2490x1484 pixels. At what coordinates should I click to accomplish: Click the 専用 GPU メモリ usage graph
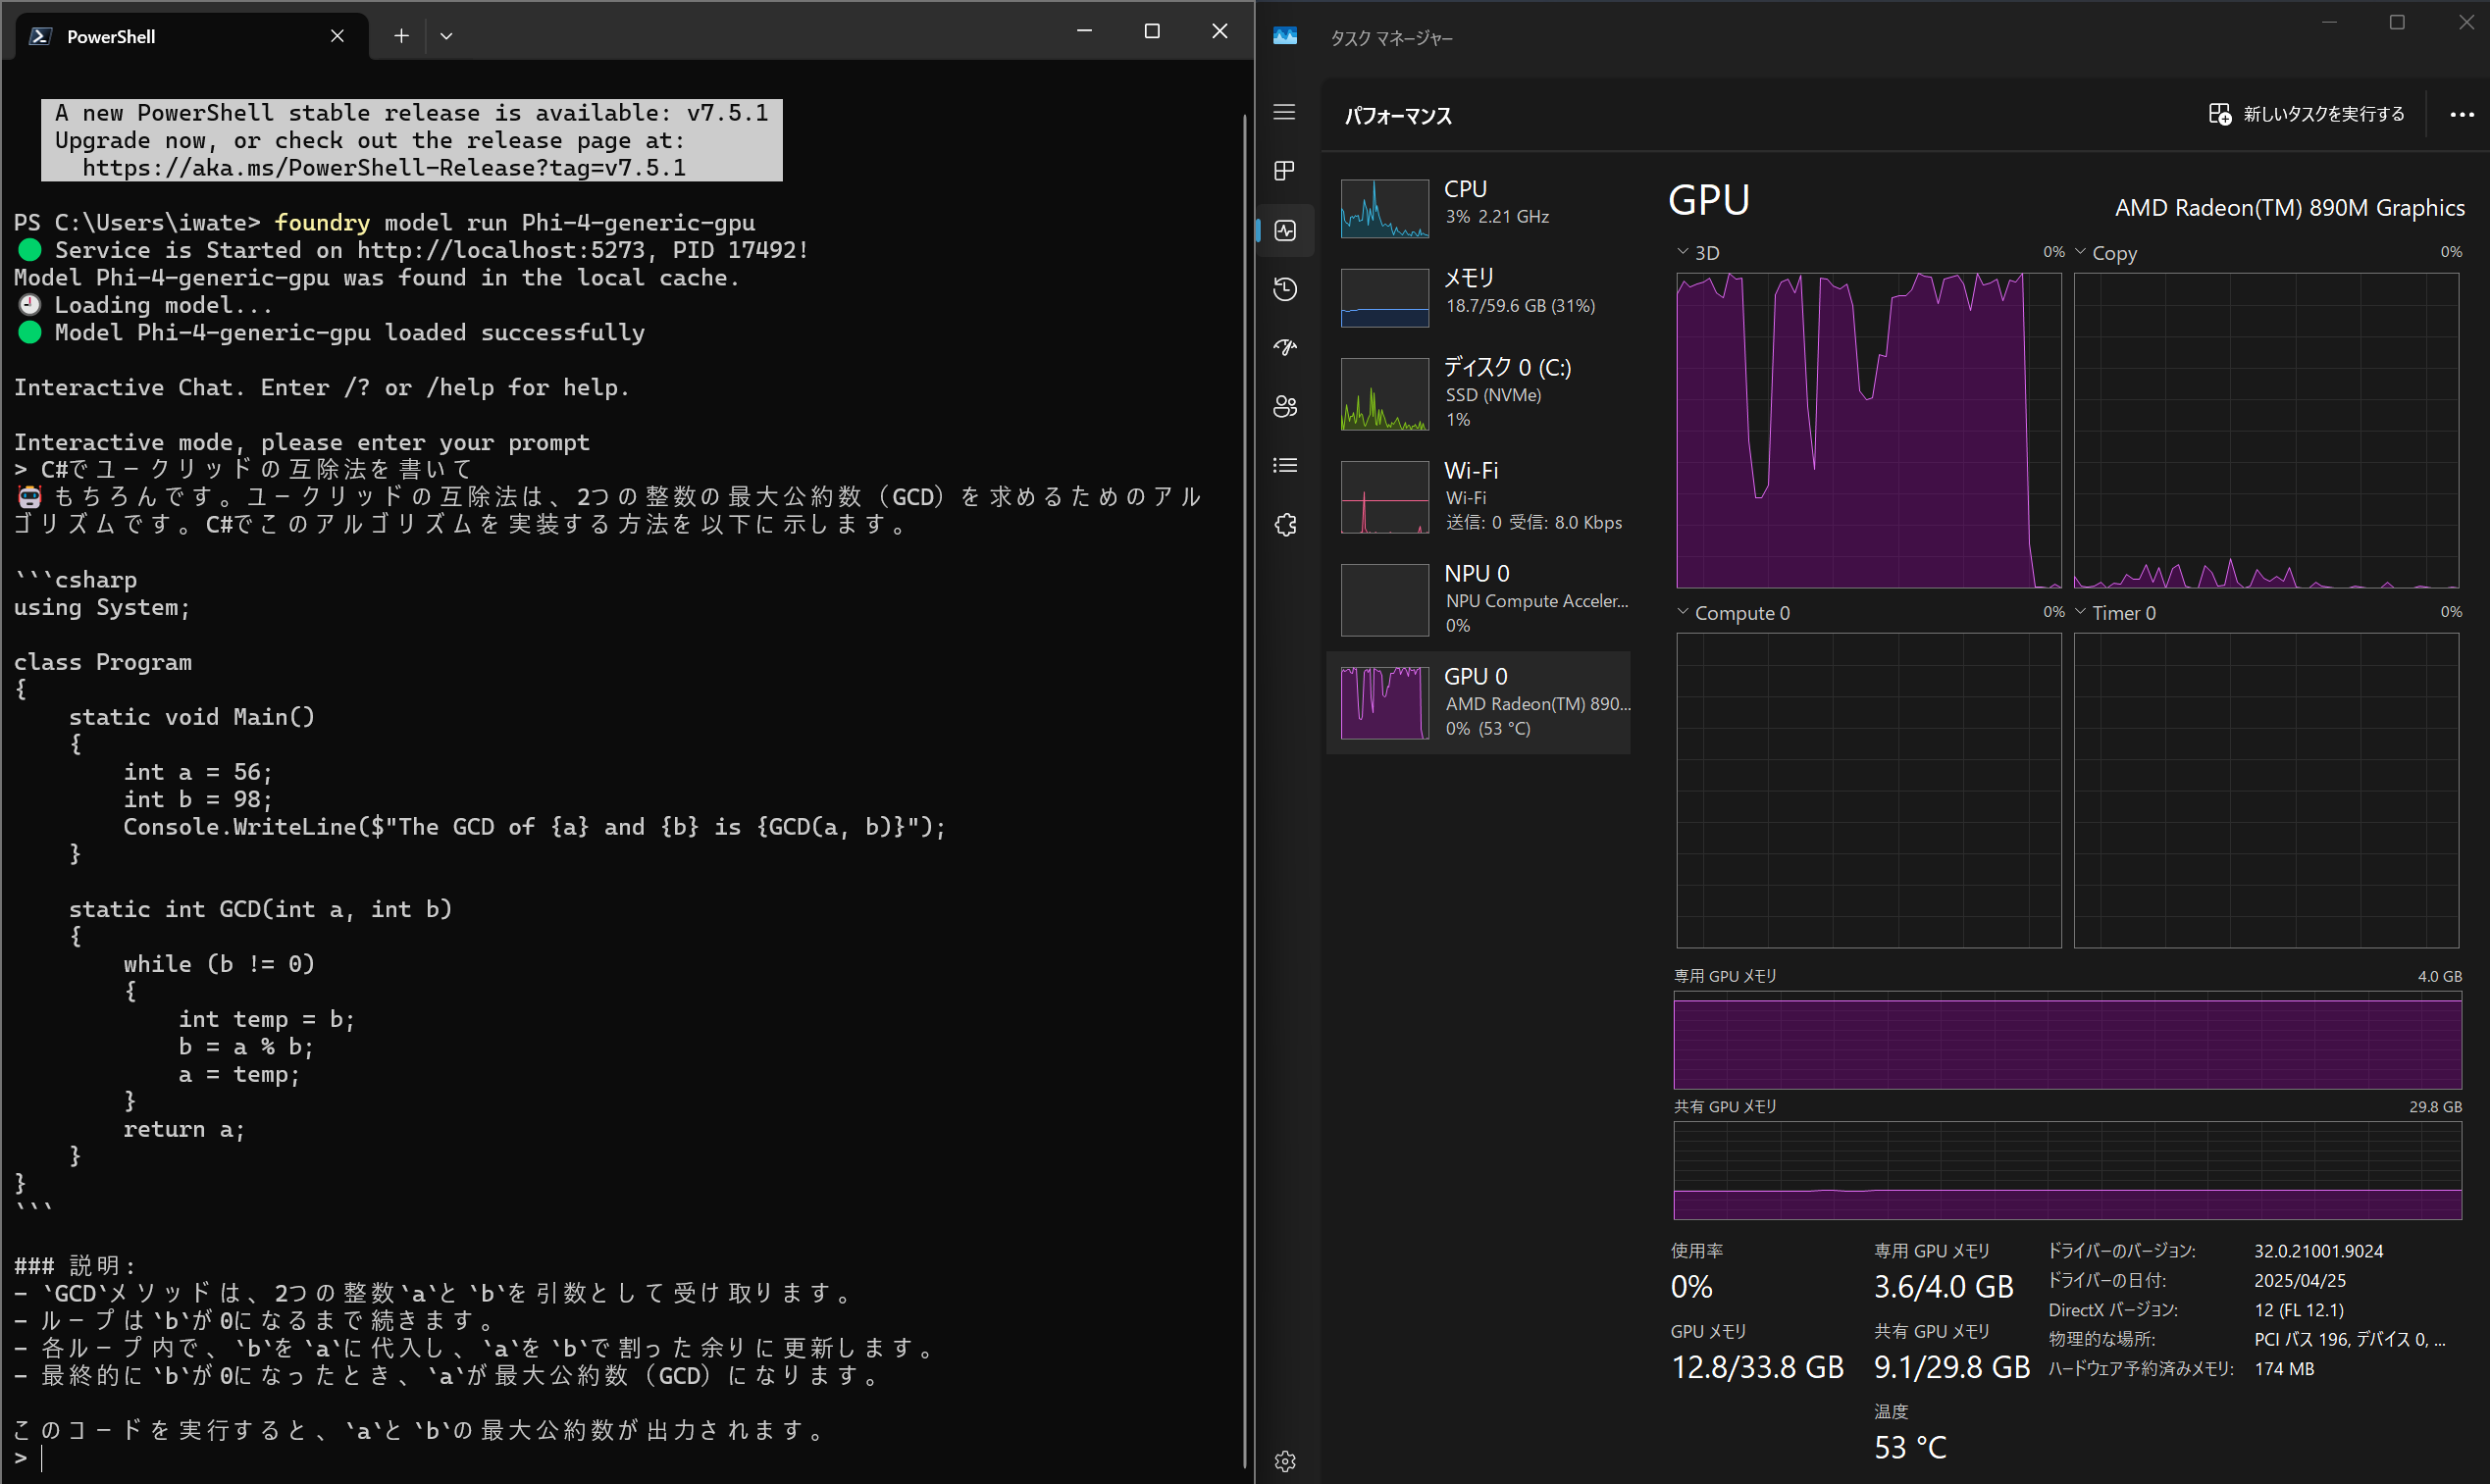coord(2067,1040)
